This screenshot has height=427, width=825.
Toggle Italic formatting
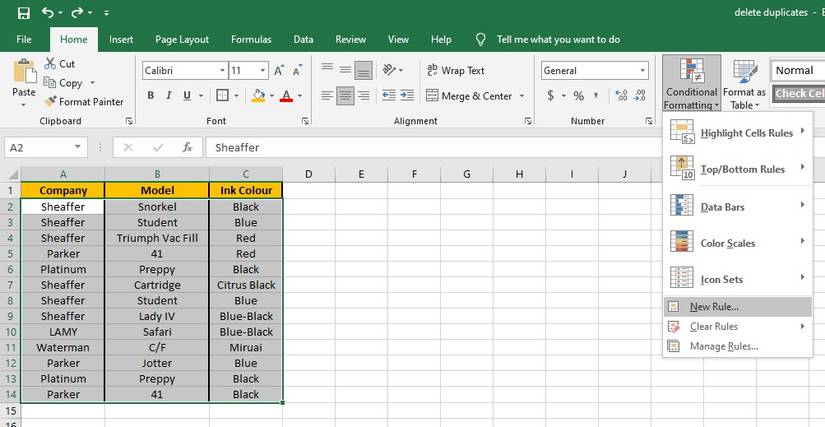(169, 96)
